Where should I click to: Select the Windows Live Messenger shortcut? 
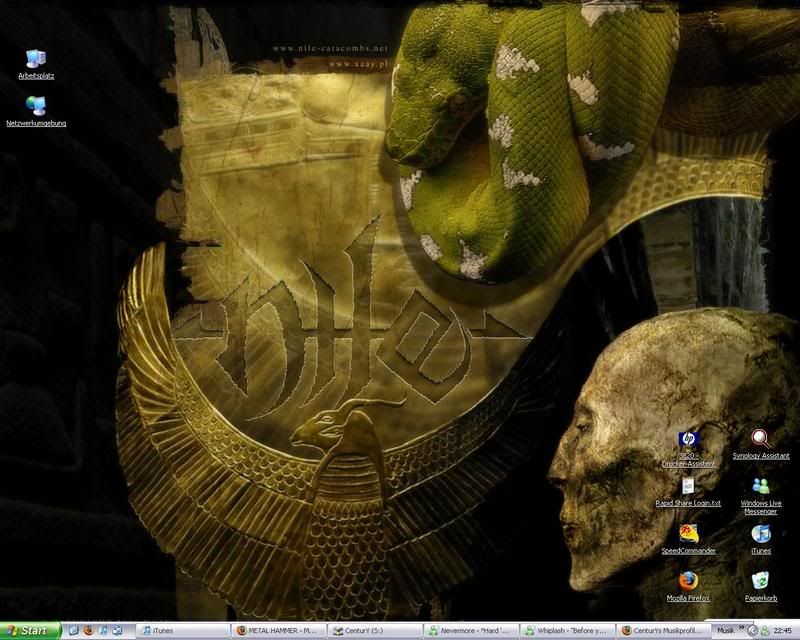[761, 496]
